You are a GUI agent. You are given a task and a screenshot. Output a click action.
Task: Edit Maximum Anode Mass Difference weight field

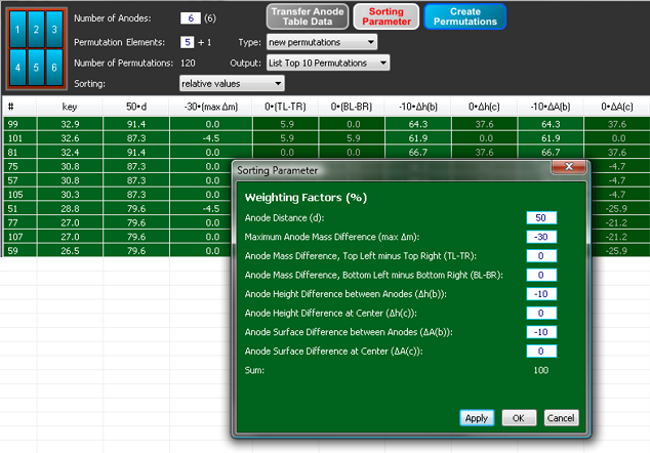[541, 237]
